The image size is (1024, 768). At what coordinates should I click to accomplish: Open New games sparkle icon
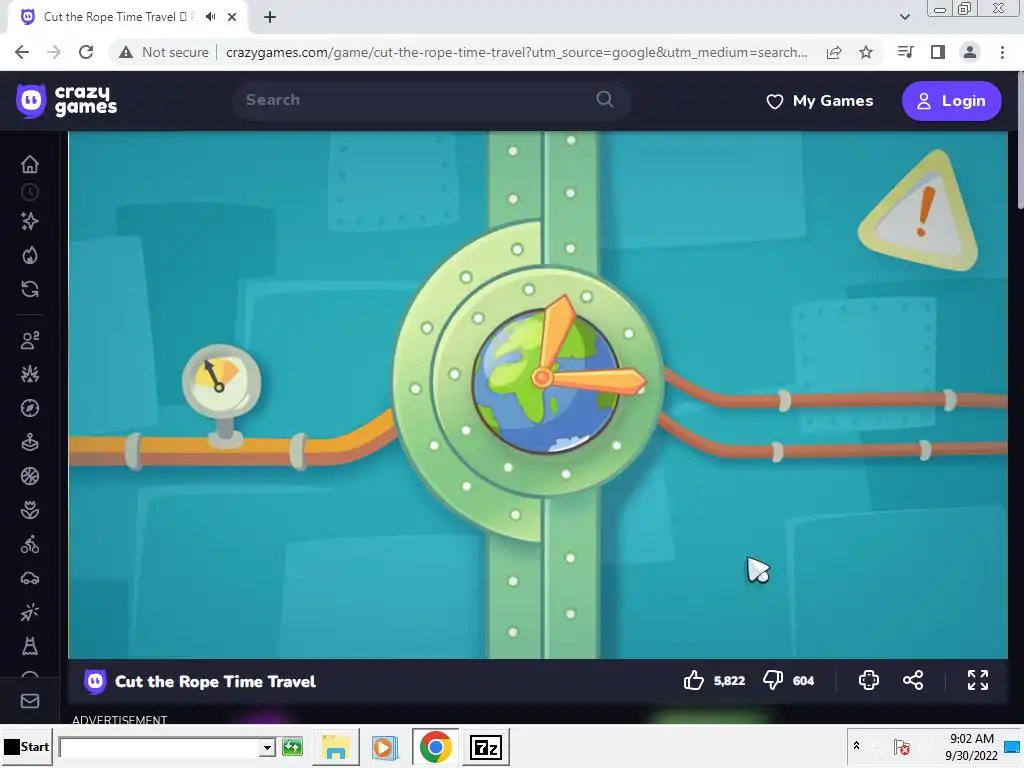coord(29,221)
